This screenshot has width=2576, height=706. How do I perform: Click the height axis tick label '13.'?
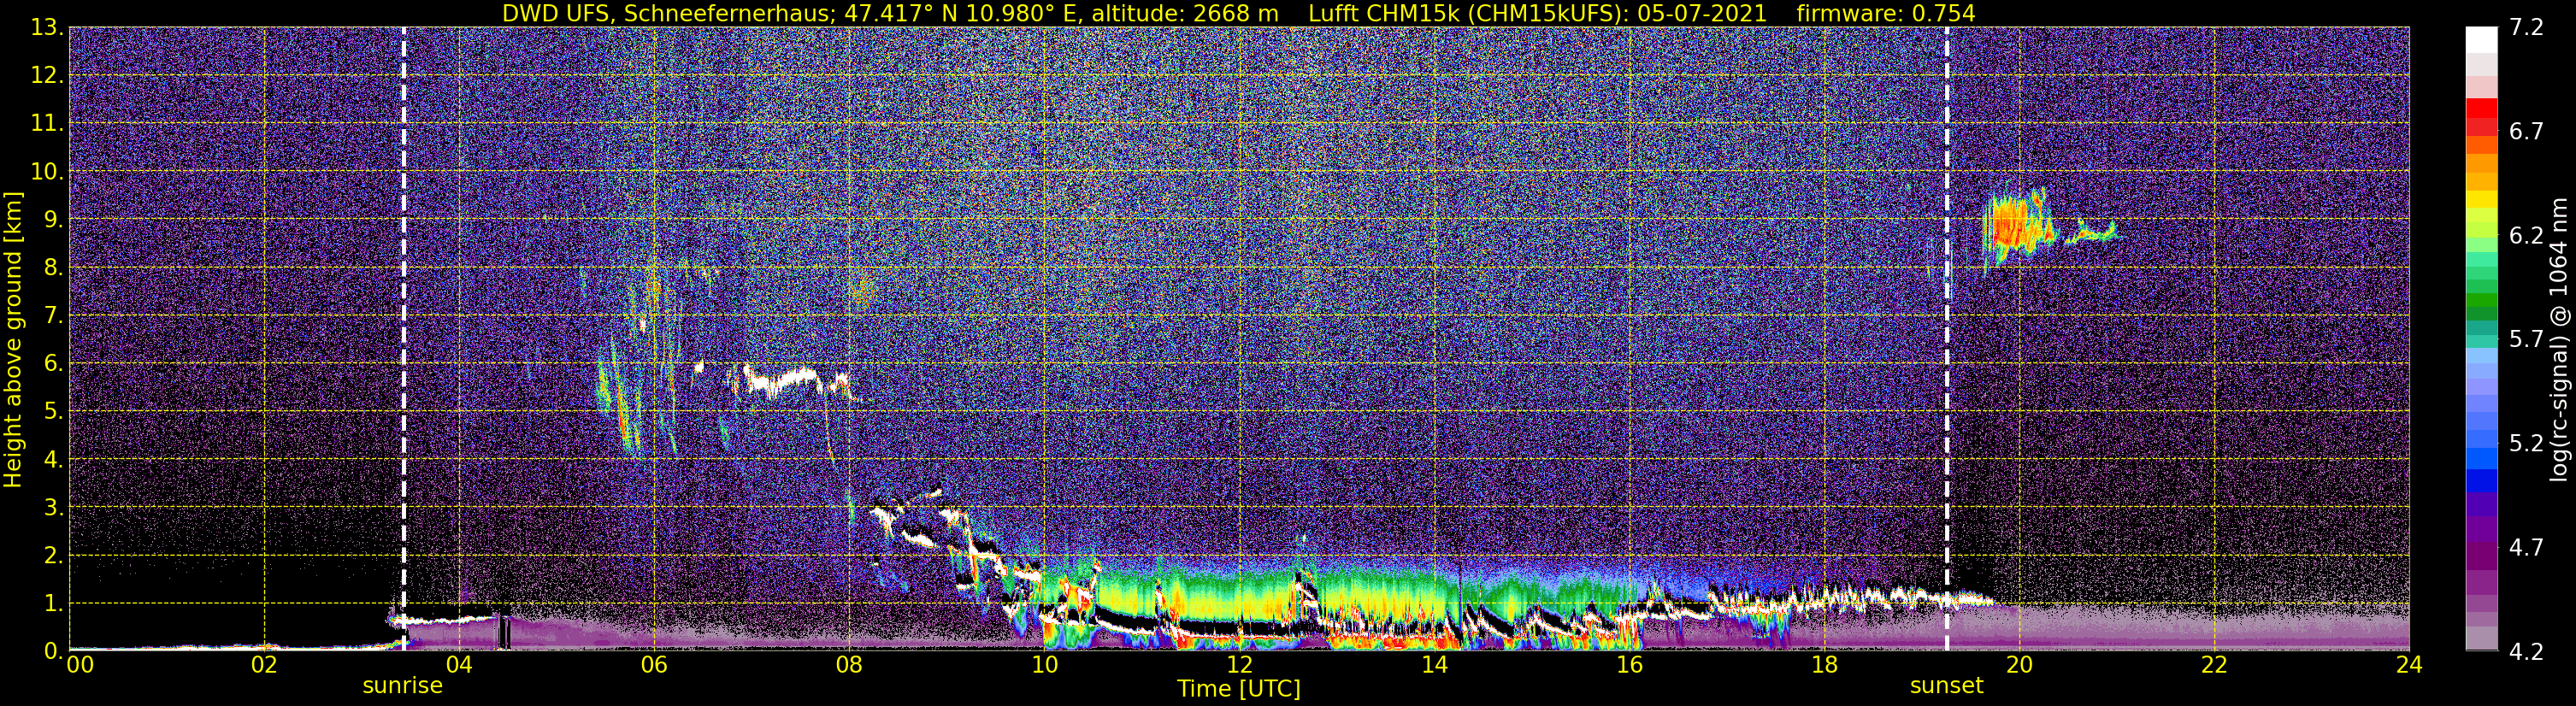point(47,28)
